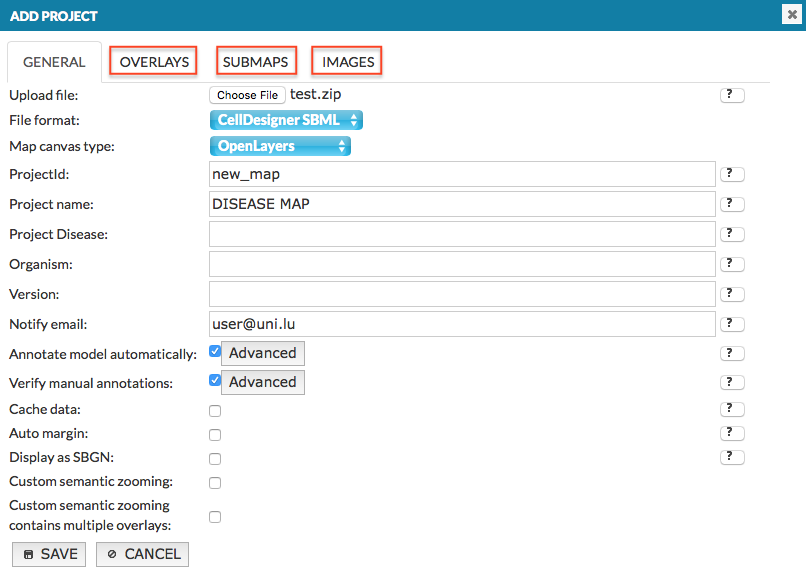Click the Choose File upload button
This screenshot has width=806, height=587.
[247, 95]
